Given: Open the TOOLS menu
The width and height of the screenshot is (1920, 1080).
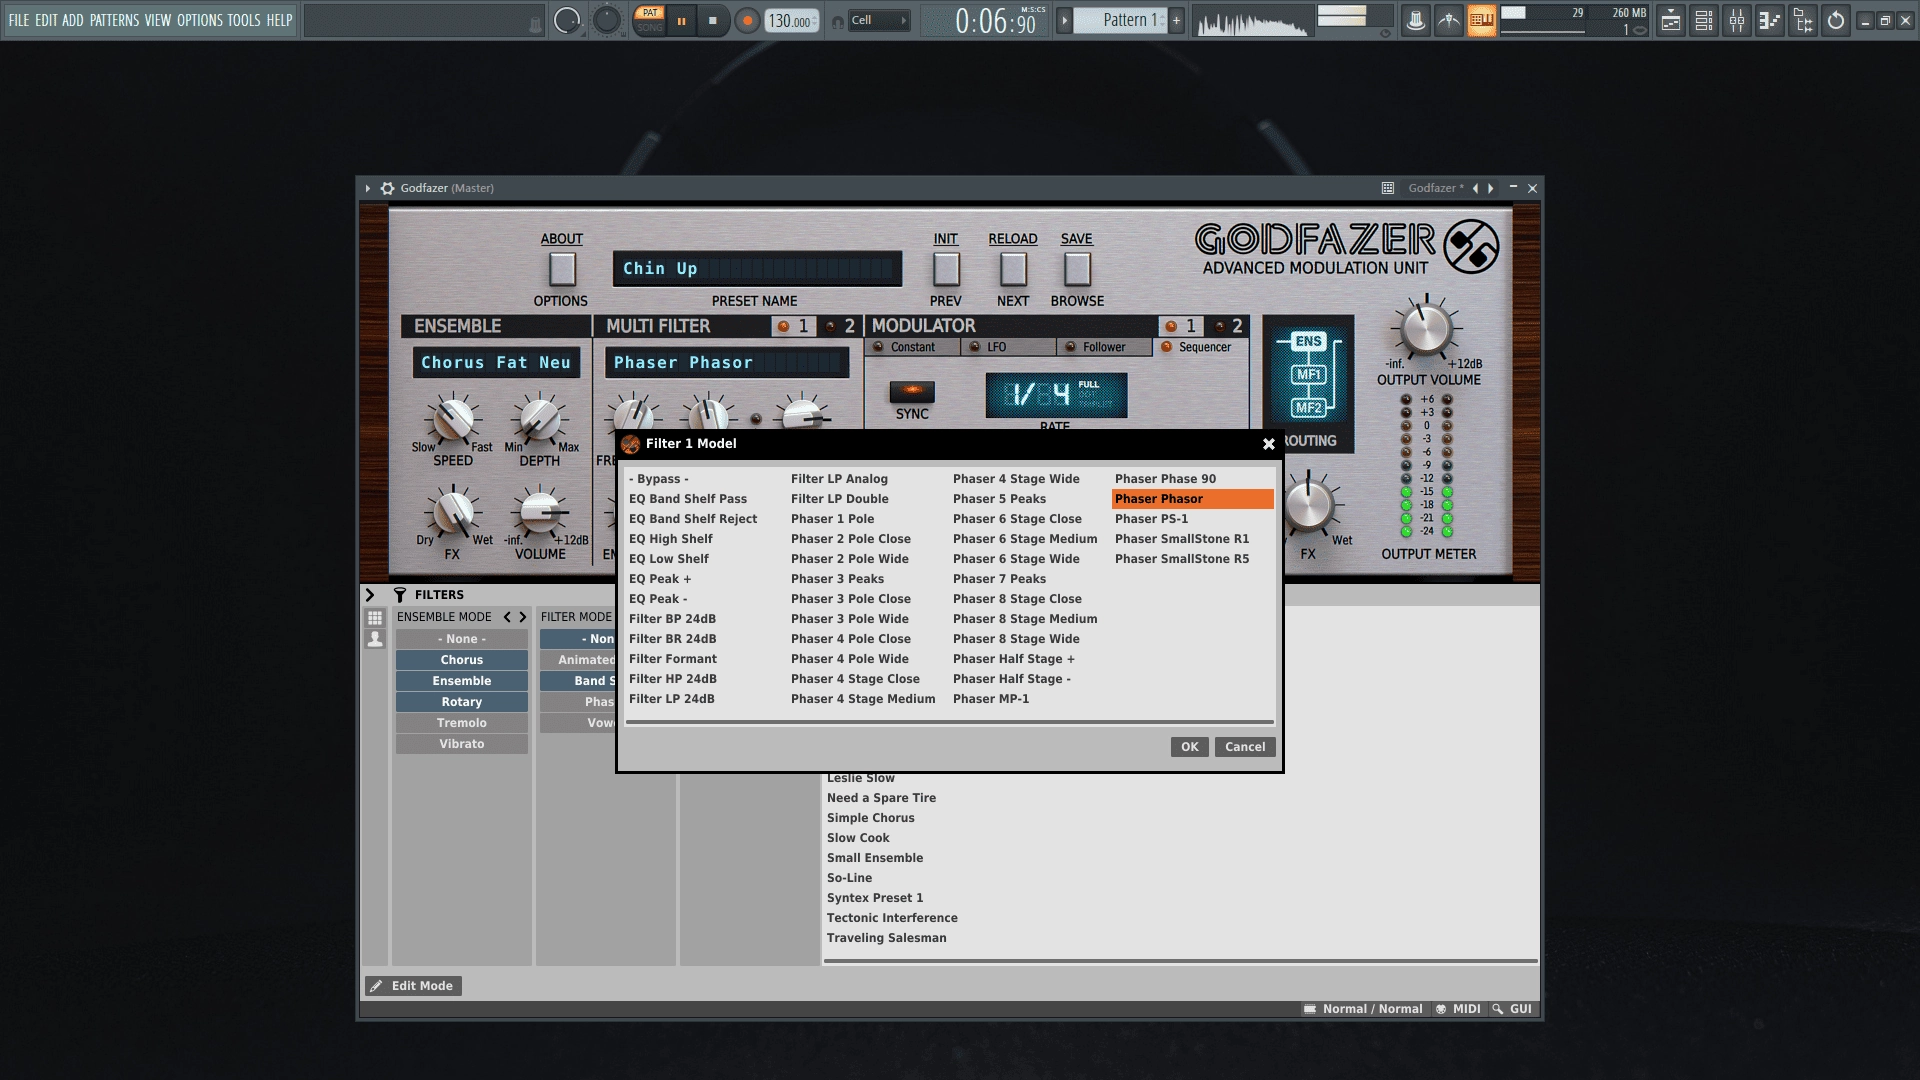Looking at the screenshot, I should click(x=244, y=20).
